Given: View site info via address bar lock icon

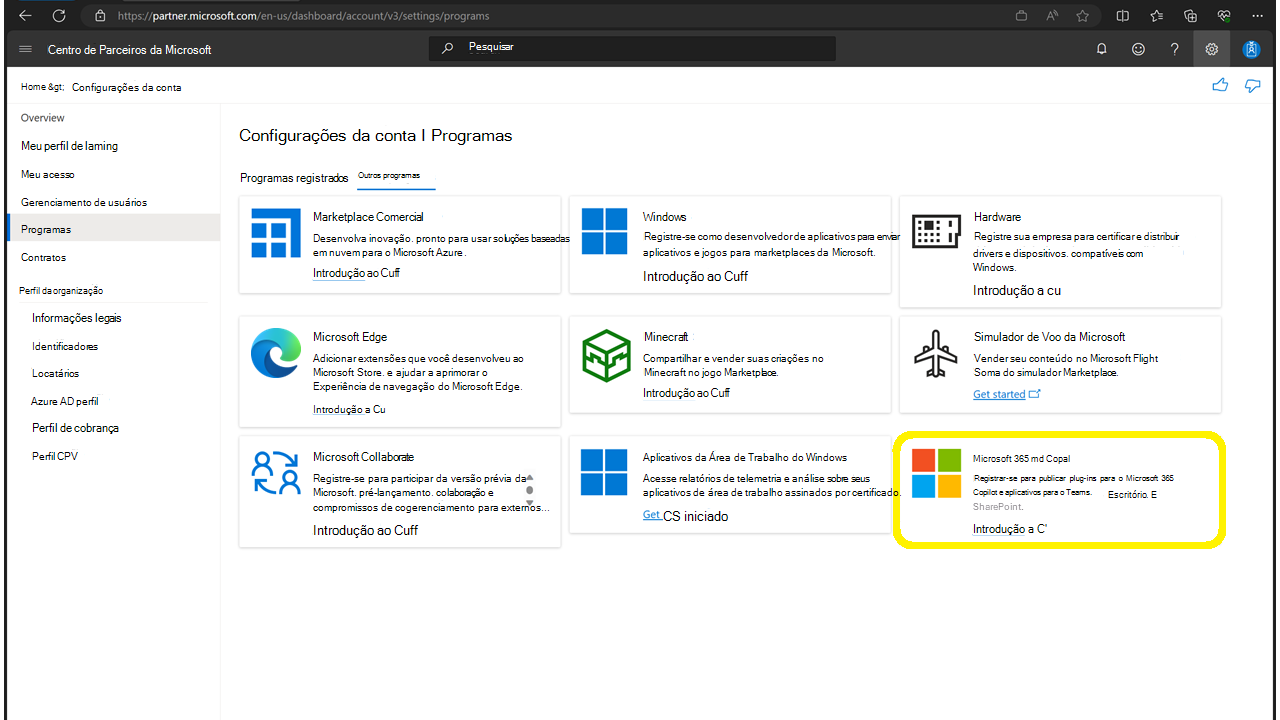Looking at the screenshot, I should [99, 16].
